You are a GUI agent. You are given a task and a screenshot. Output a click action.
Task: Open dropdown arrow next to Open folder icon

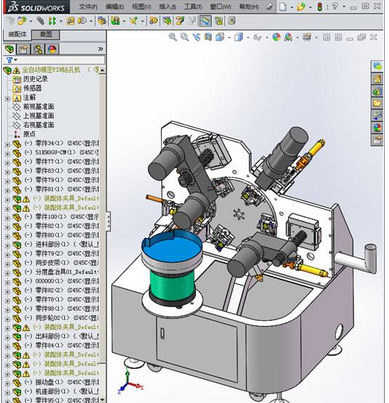pos(310,7)
